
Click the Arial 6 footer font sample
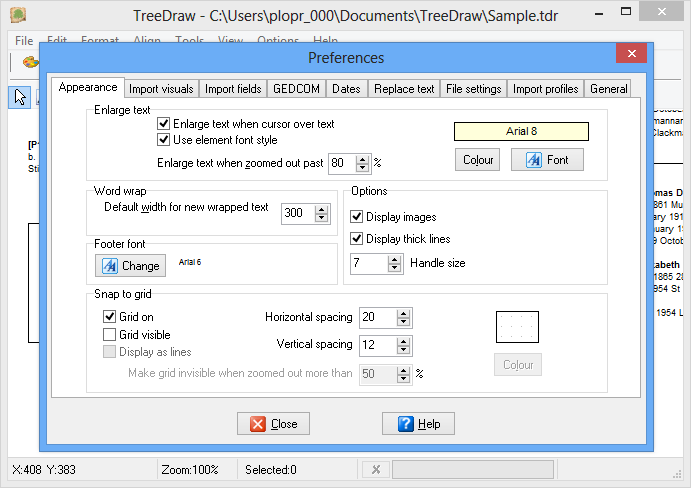click(x=190, y=262)
